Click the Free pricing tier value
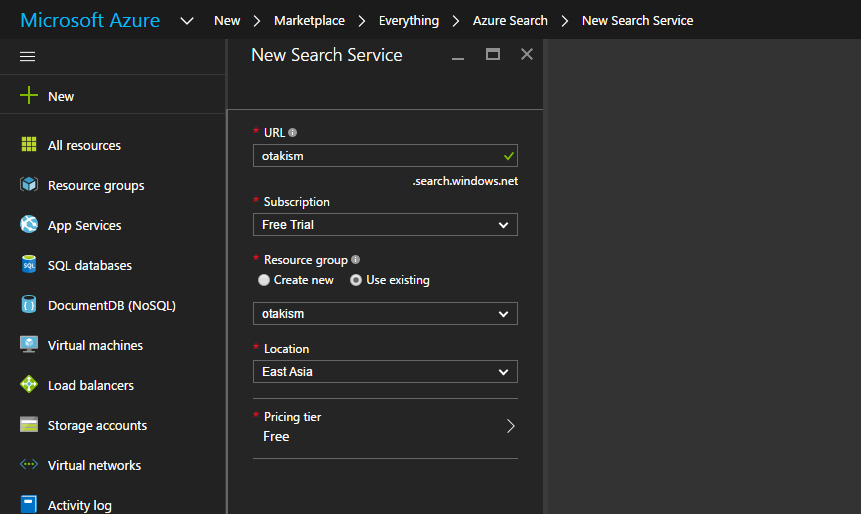861x514 pixels. point(276,437)
